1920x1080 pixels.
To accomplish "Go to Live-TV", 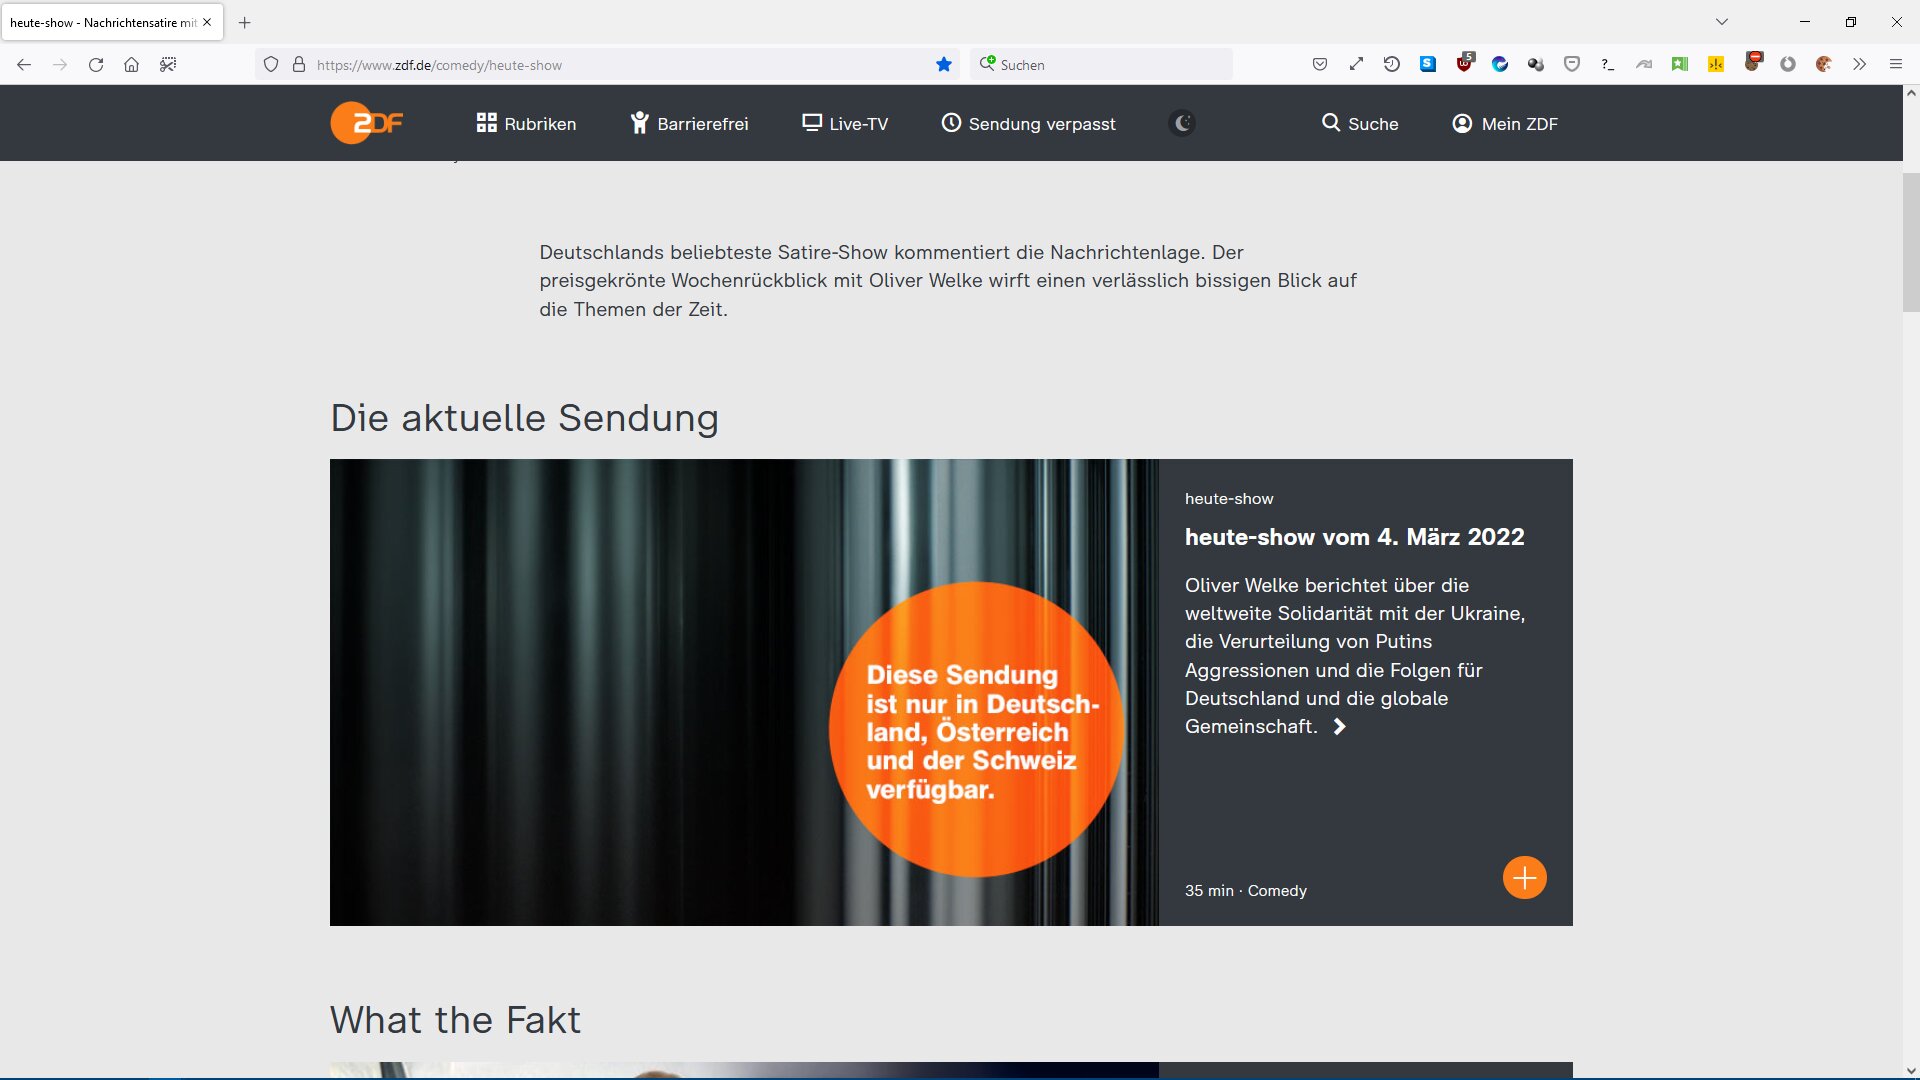I will (845, 123).
